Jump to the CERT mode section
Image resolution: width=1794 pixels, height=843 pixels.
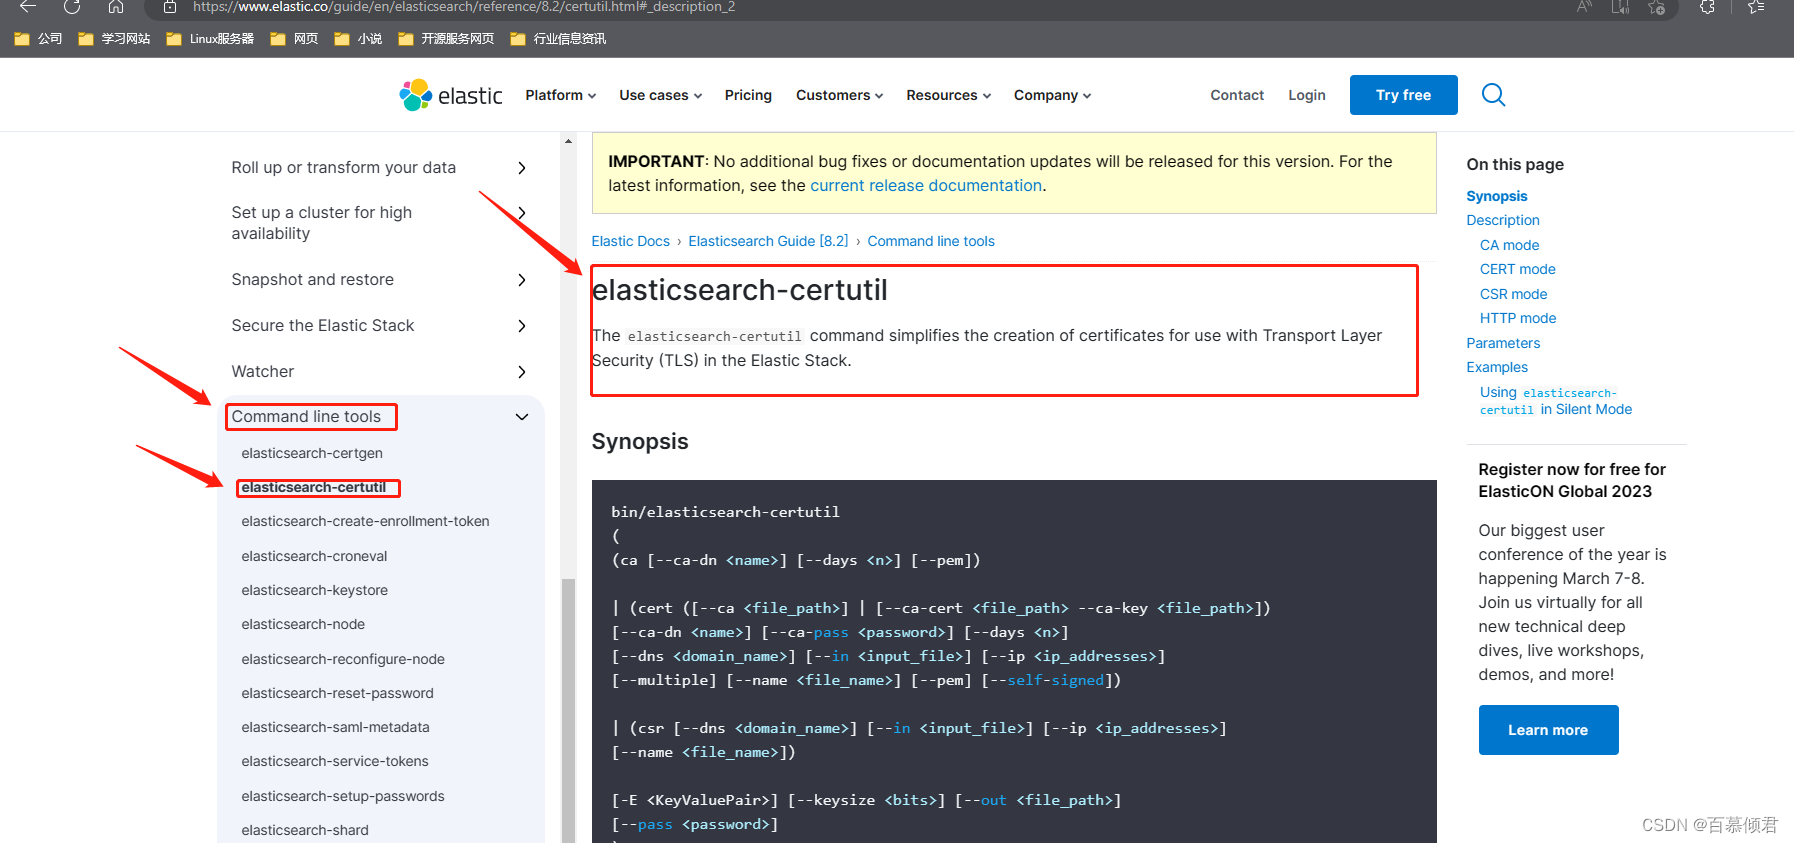coord(1517,269)
